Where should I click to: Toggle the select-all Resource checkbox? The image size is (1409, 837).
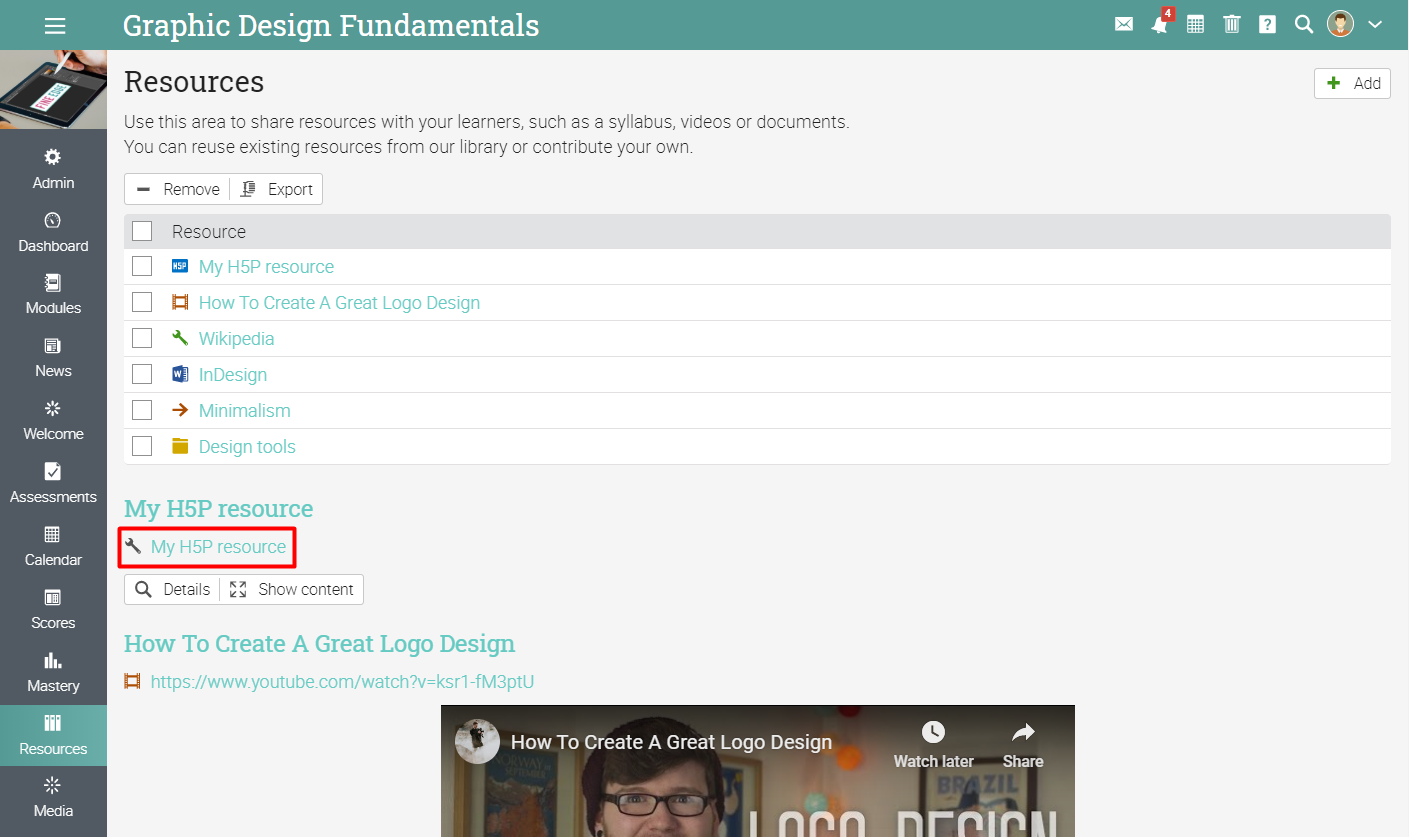coord(142,231)
